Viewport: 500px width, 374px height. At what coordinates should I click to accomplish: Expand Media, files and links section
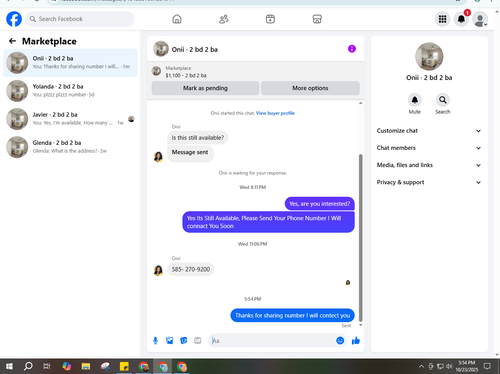coord(429,165)
